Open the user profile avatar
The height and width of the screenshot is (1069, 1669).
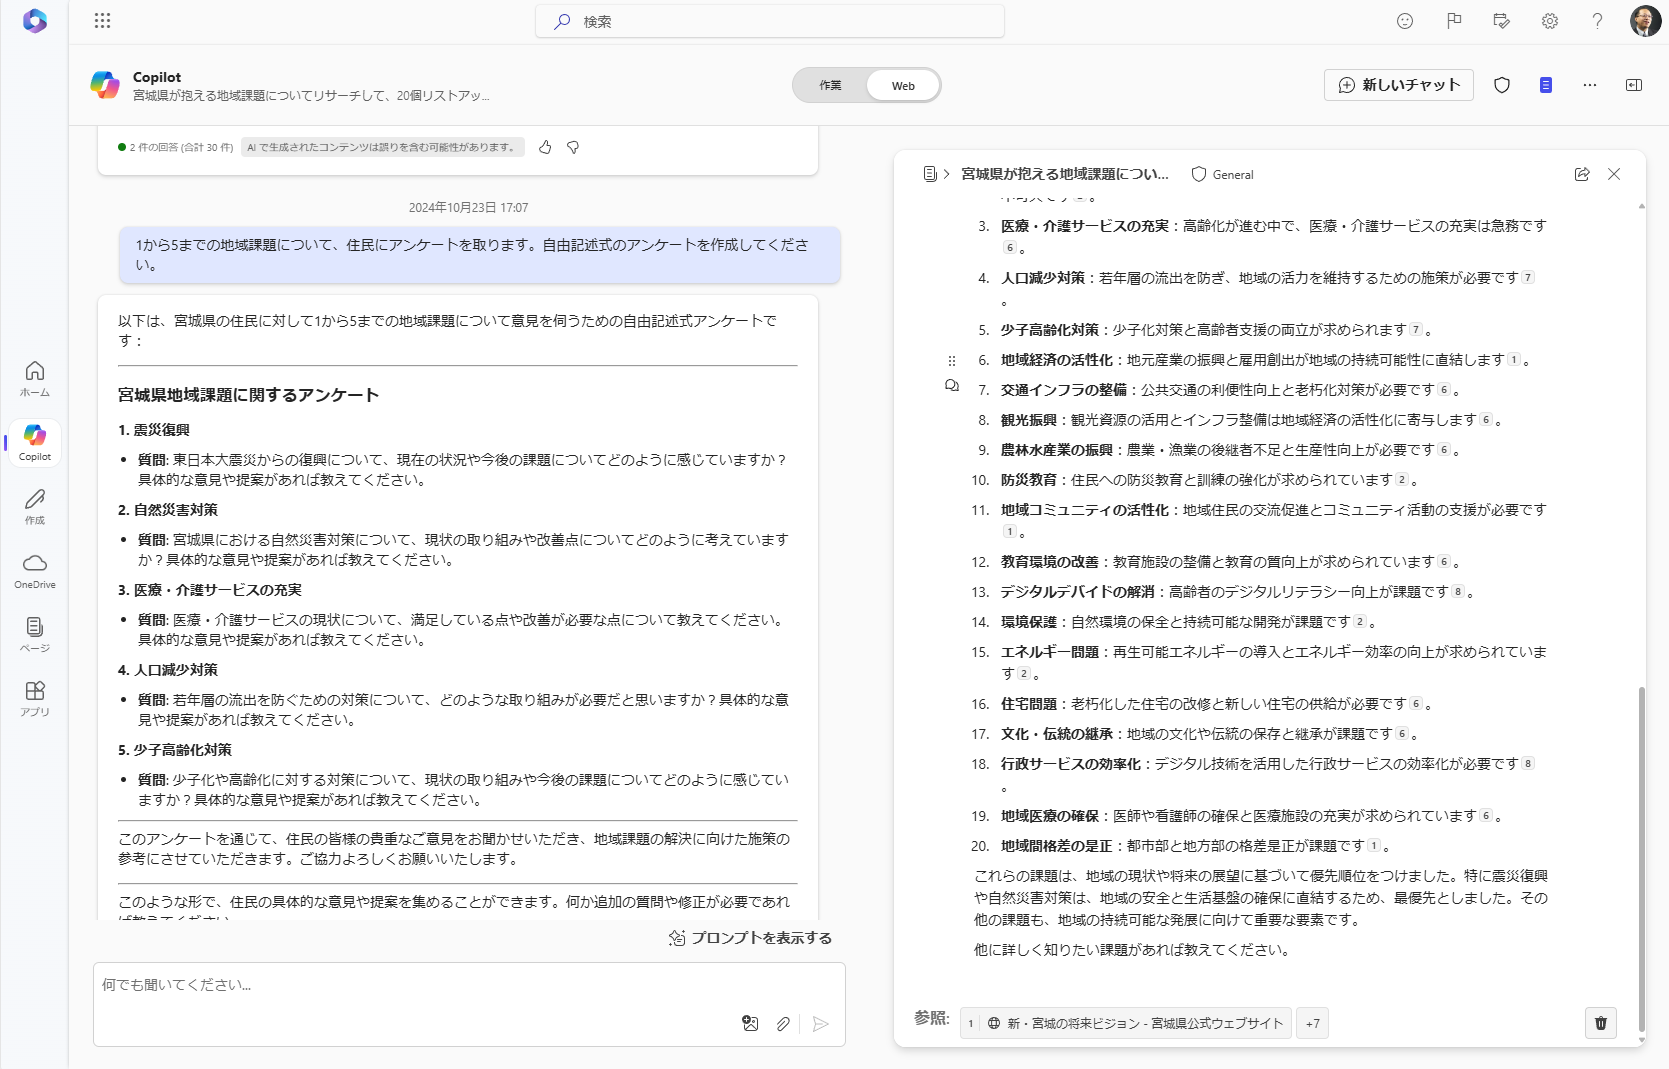coord(1645,21)
